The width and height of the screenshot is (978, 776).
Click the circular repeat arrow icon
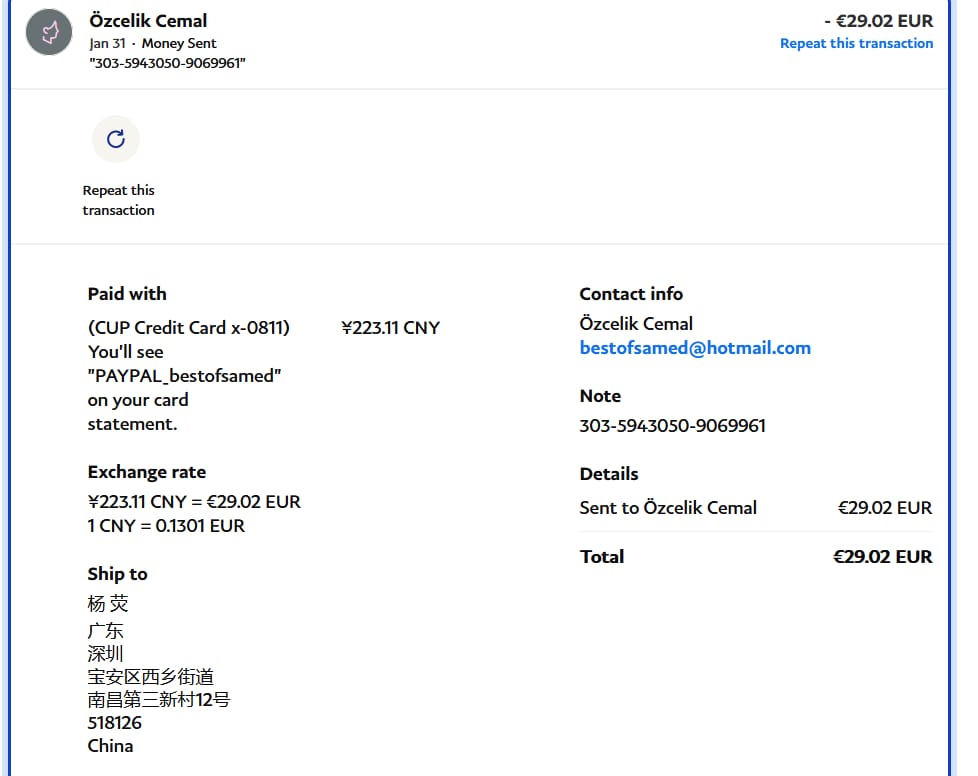pyautogui.click(x=116, y=139)
